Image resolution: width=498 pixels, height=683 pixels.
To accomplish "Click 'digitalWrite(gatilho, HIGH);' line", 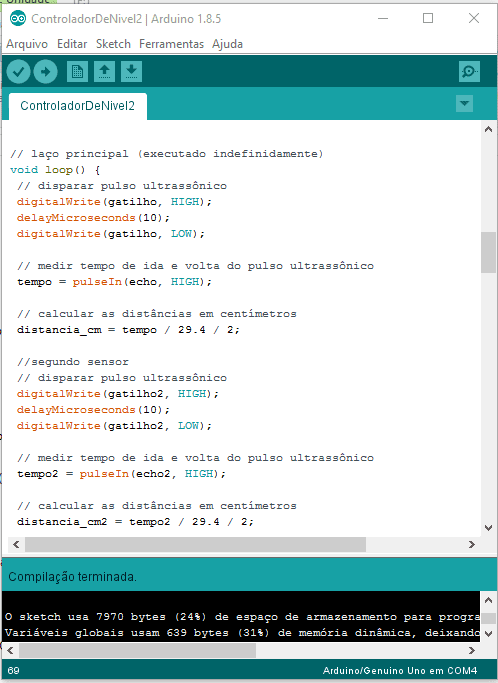I will coord(114,202).
